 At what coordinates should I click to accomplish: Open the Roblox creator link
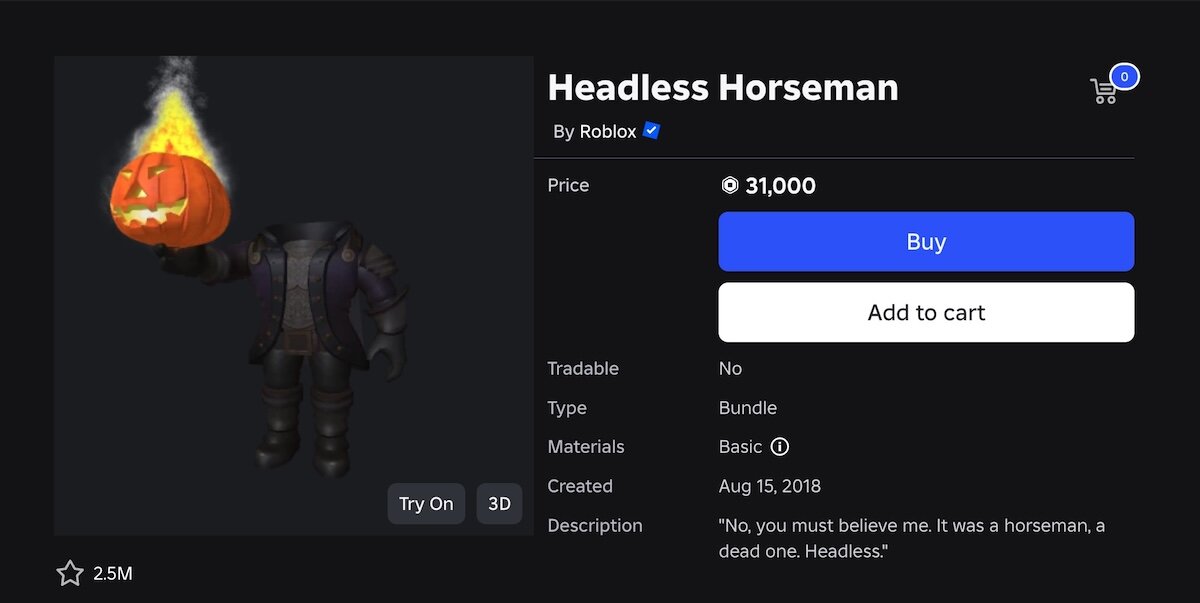pos(607,132)
